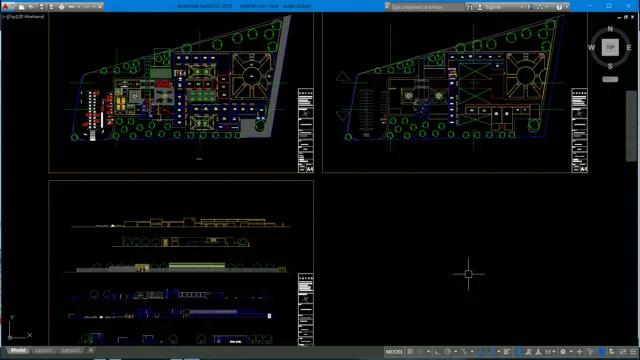Toggle annotation objects visibility
The image size is (640, 360).
(x=518, y=352)
